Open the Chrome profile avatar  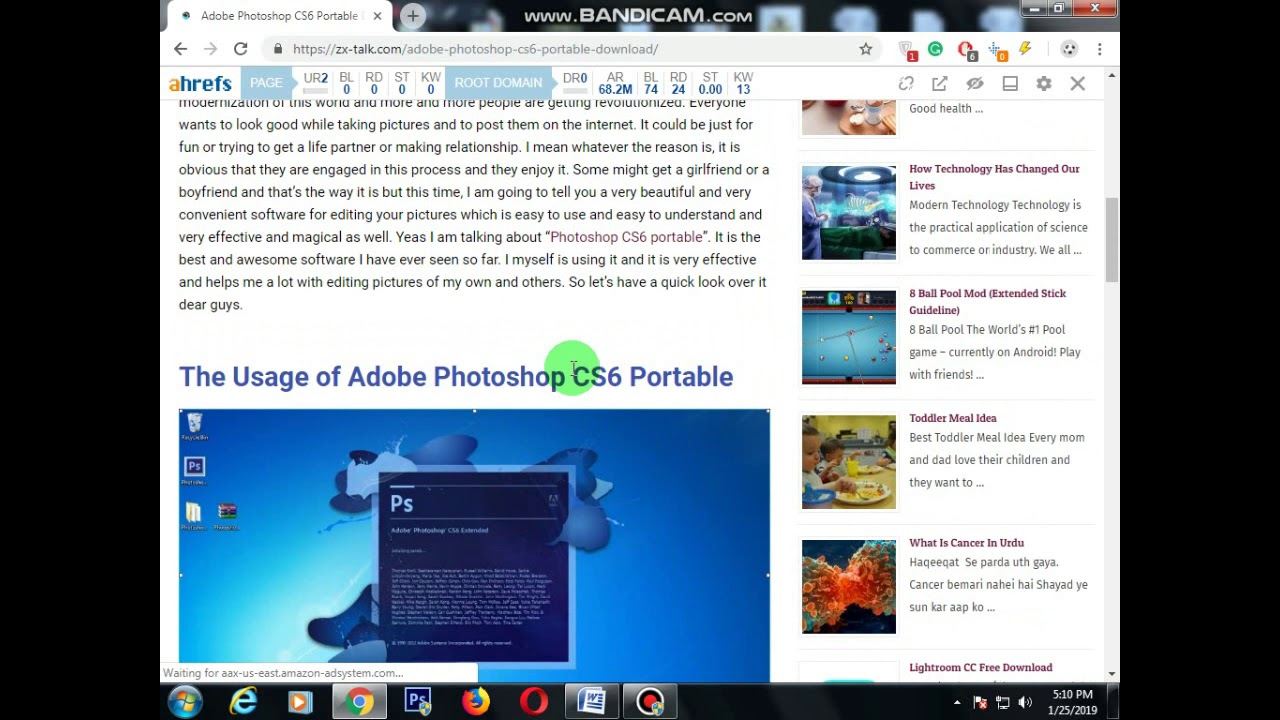(1069, 49)
